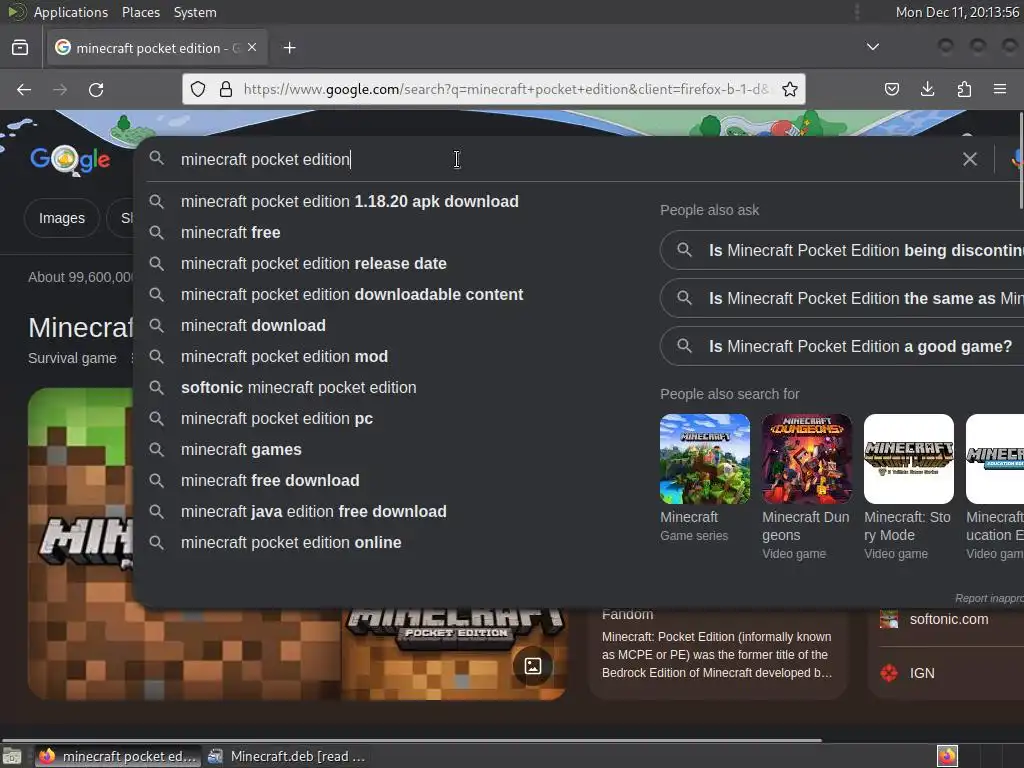Select suggestion 'softonic minecraft pocket edition'
1024x768 pixels.
pos(298,387)
